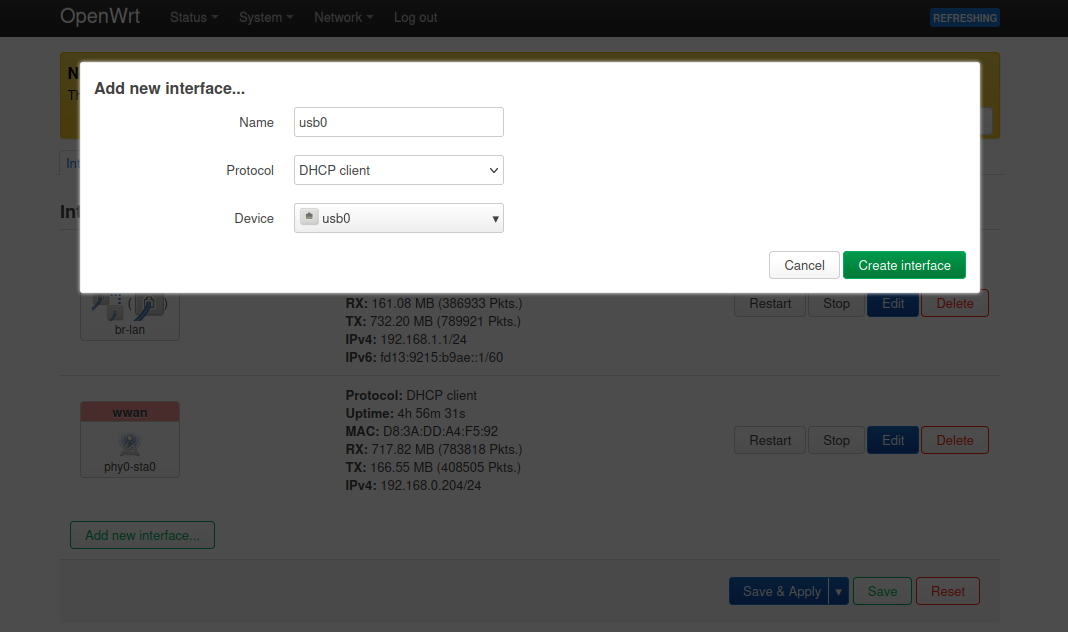Viewport: 1068px width, 632px height.
Task: Cancel the Add new interface dialog
Action: point(804,265)
